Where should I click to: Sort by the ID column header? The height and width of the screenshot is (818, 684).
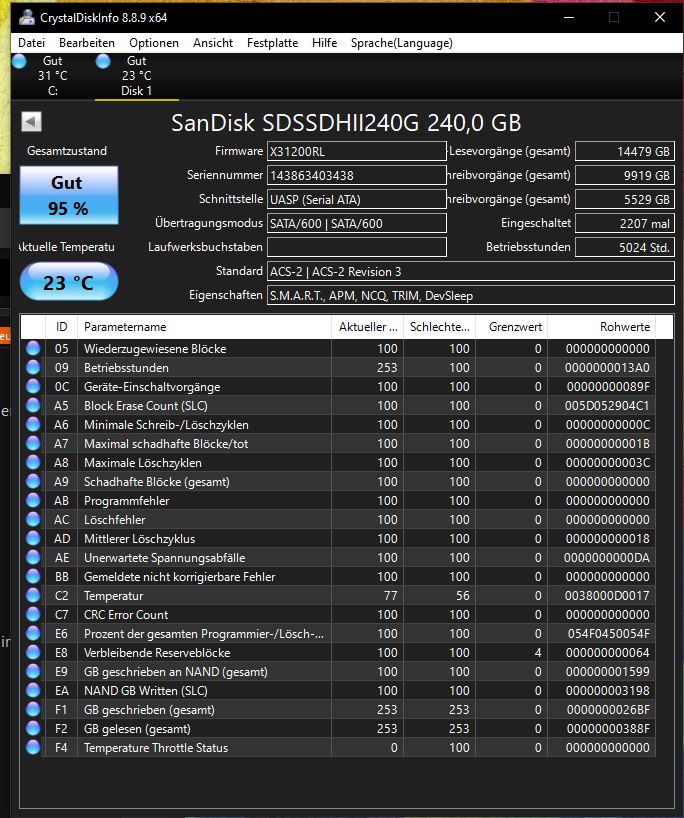[62, 327]
